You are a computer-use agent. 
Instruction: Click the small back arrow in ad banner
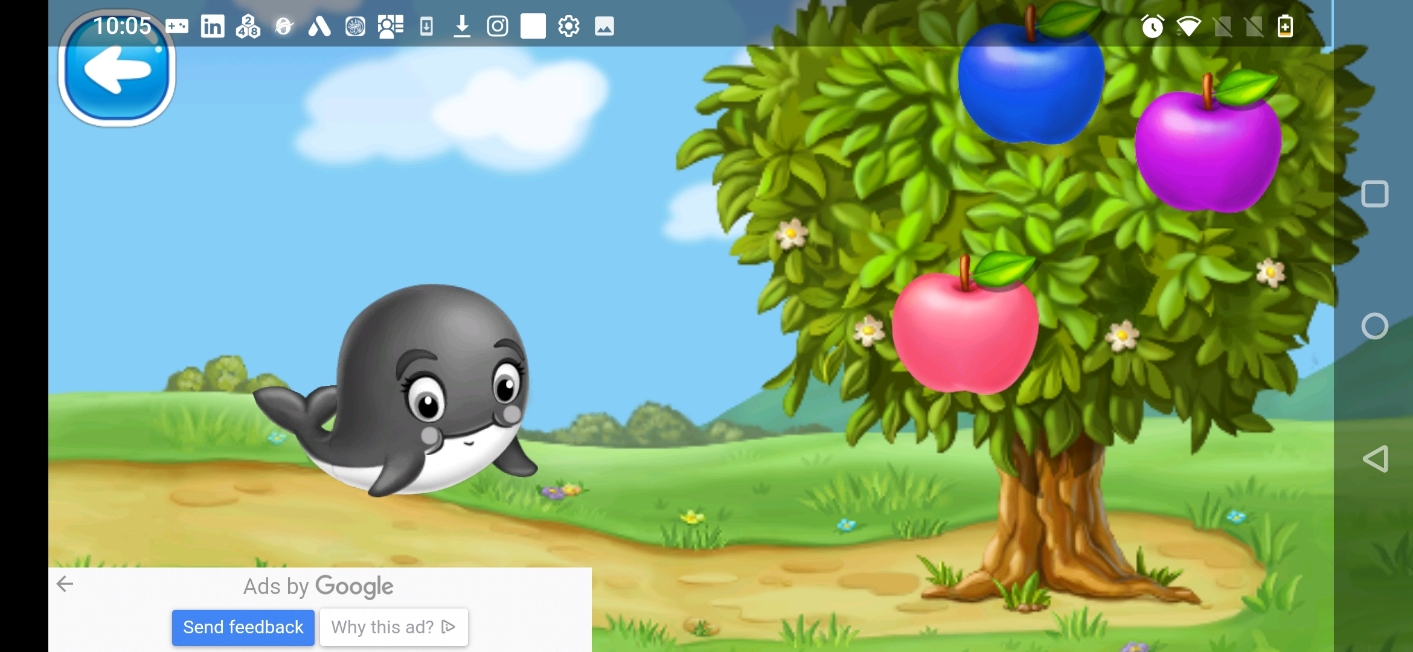coord(65,585)
